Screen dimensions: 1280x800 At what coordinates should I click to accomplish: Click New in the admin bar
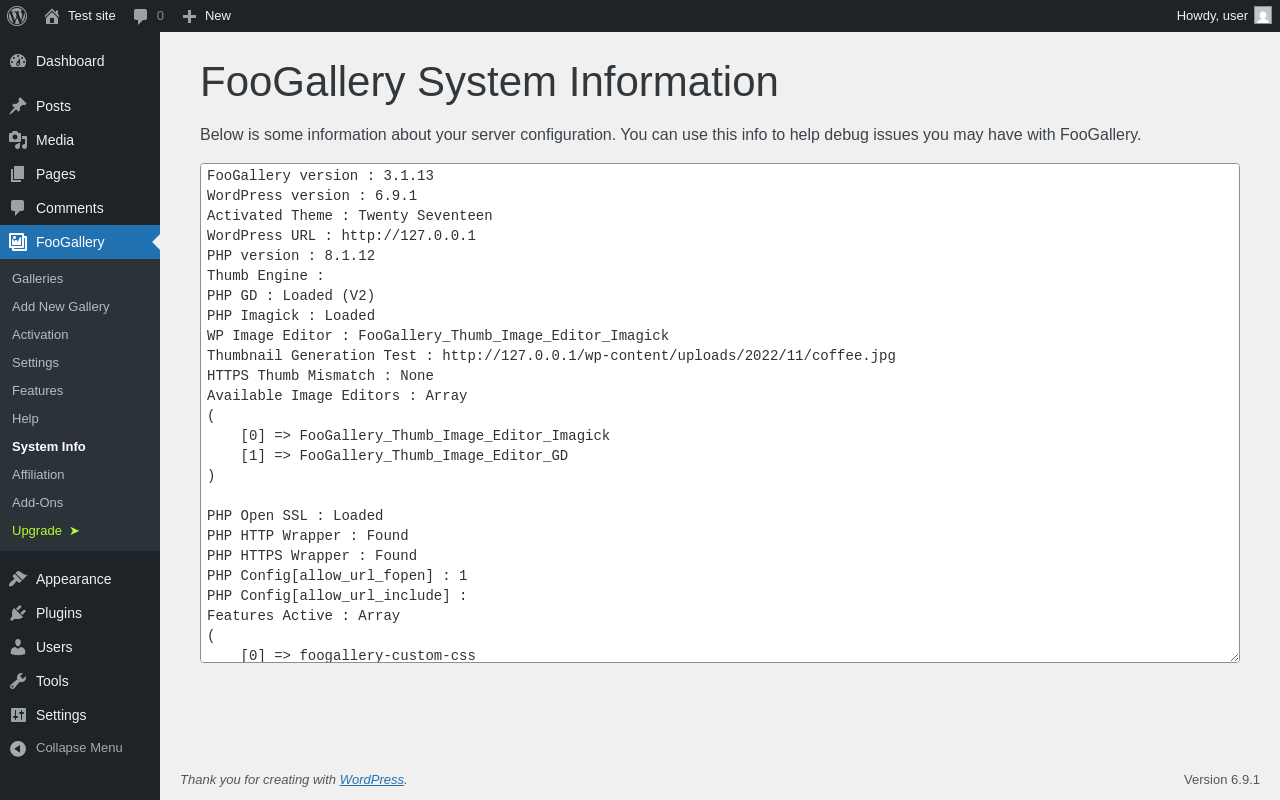(x=207, y=16)
